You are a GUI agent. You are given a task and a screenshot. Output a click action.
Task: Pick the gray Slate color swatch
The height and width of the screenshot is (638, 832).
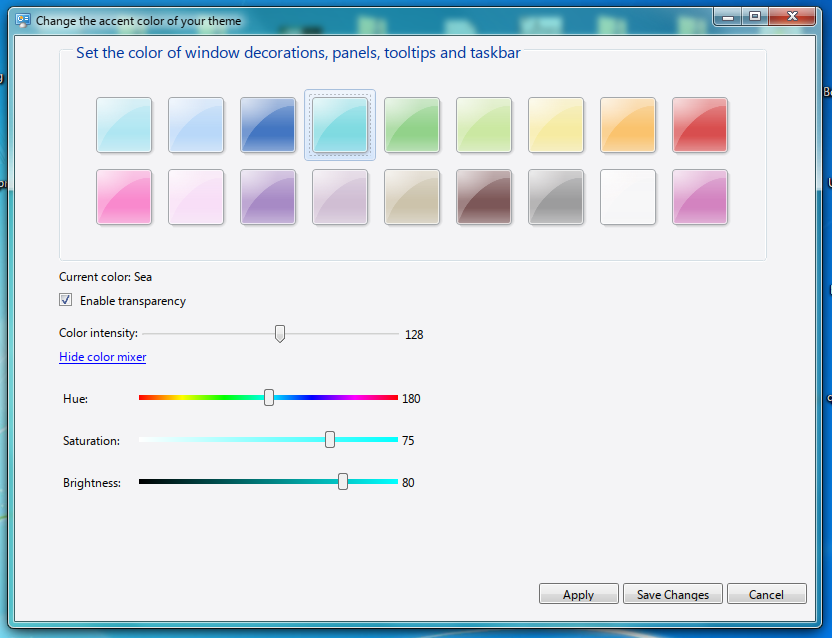[x=556, y=197]
